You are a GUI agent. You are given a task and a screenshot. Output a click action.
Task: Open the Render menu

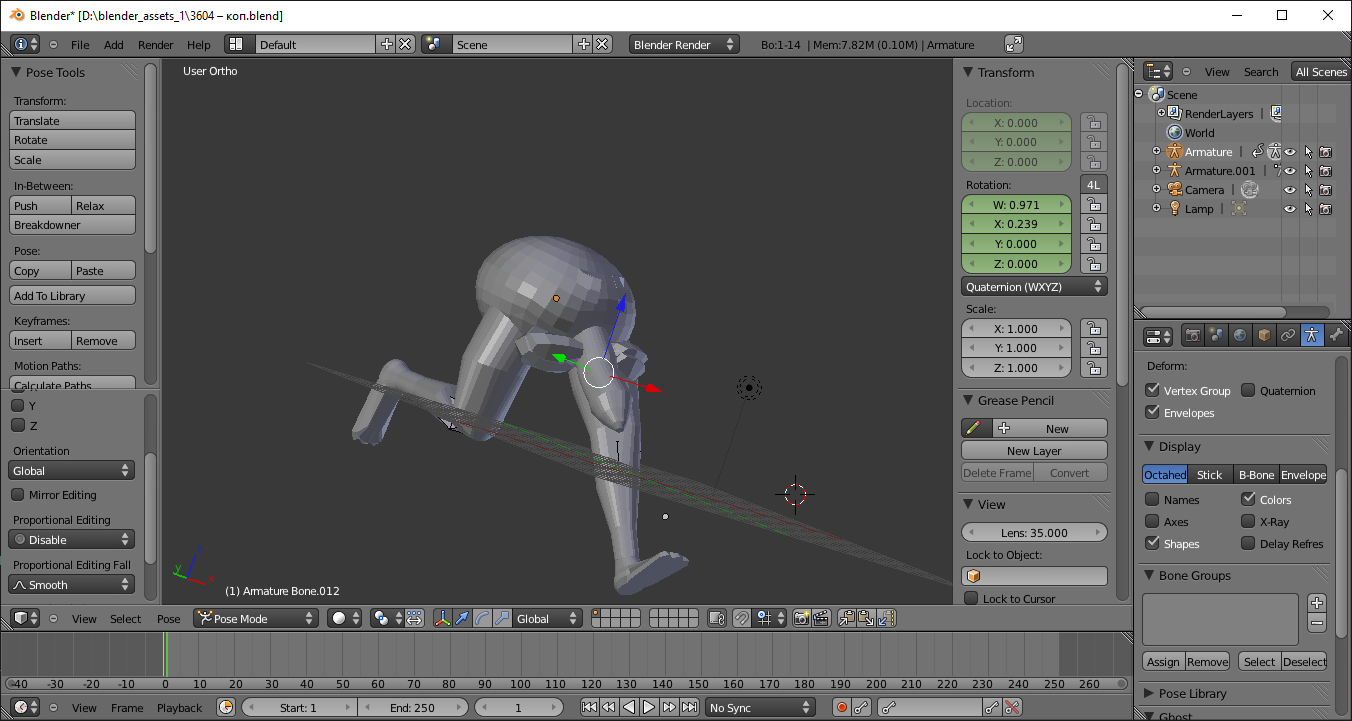point(155,45)
